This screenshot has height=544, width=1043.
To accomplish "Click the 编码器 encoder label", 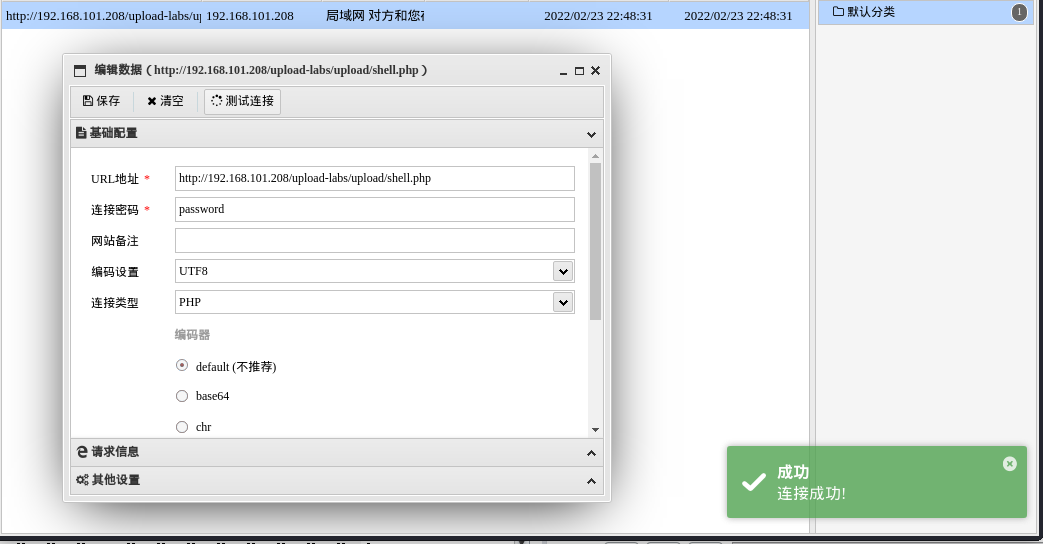I will [x=192, y=335].
